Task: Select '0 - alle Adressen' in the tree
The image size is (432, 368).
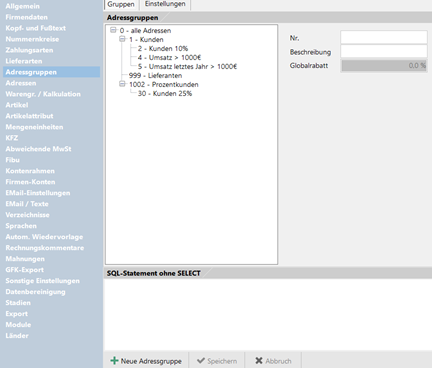Action: point(145,31)
